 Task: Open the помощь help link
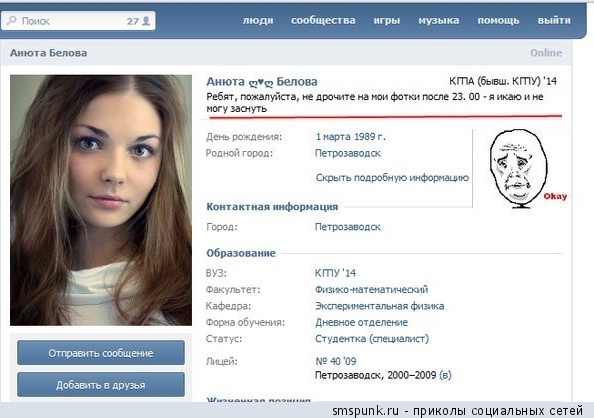click(498, 20)
